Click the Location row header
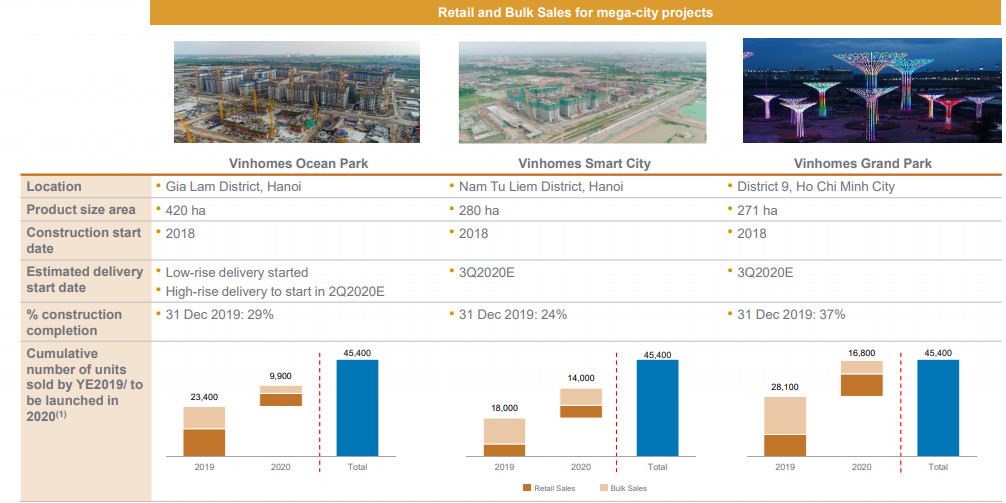Viewport: 1006px width, 503px height. (54, 187)
